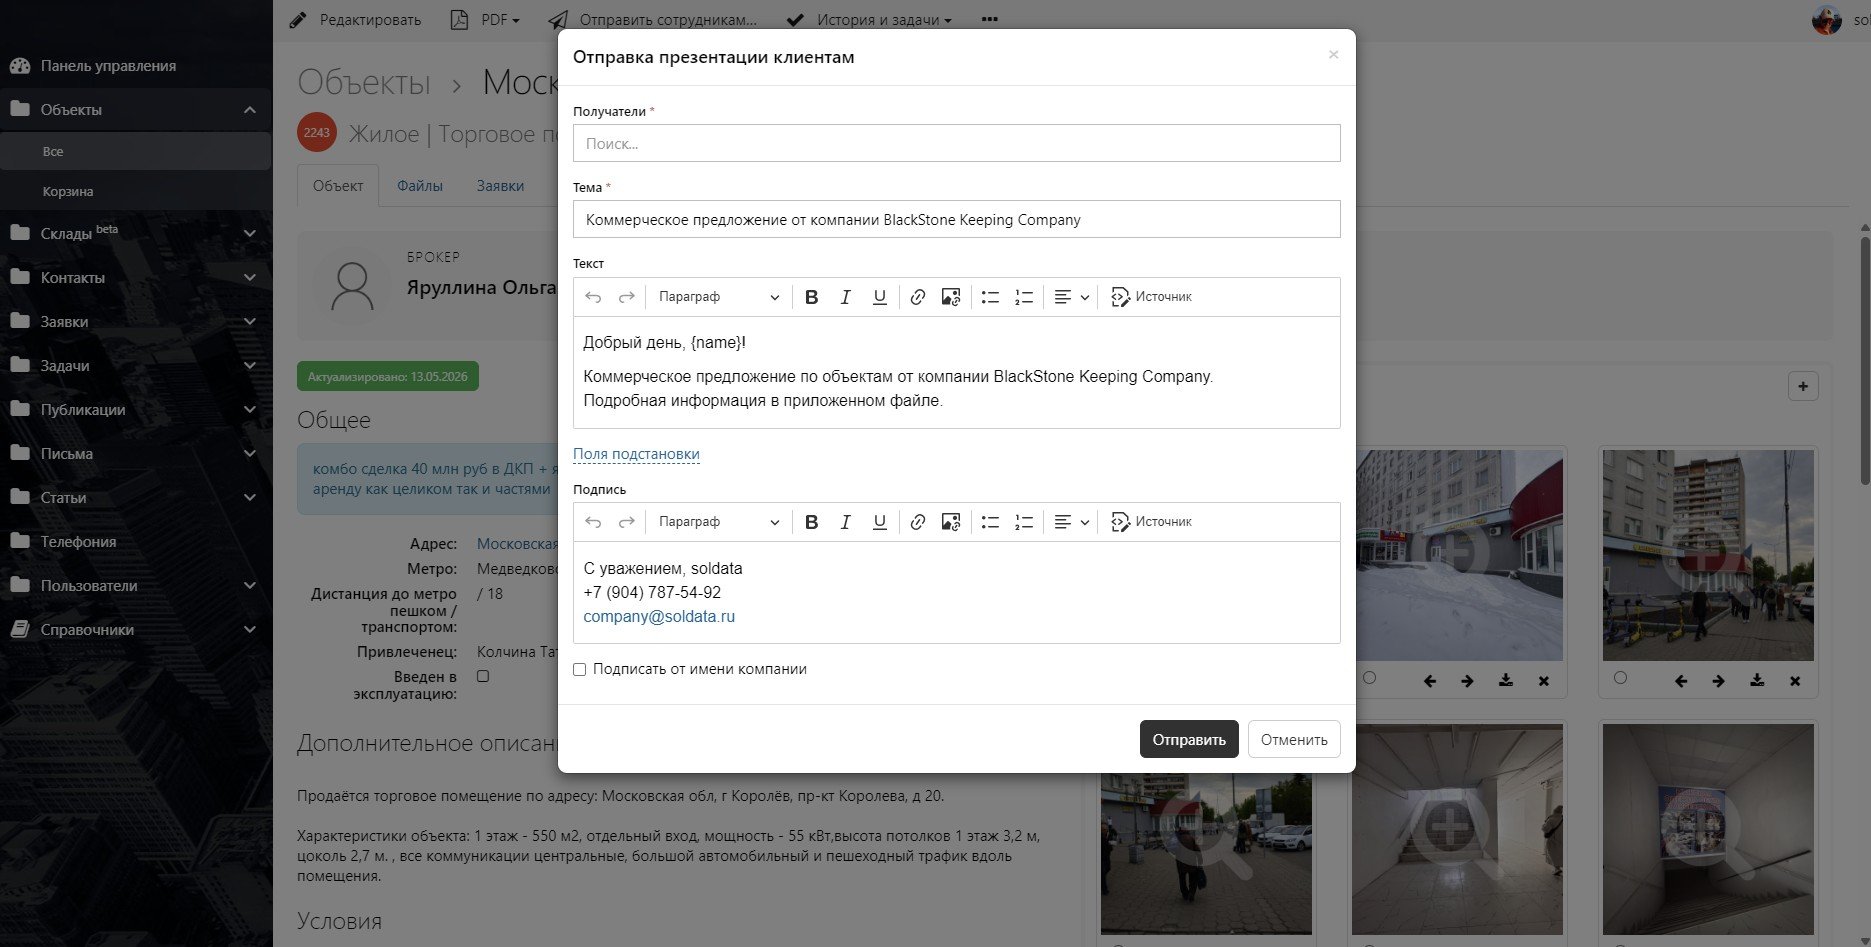Open the История и задачи menu
Viewport: 1871px width, 947px height.
[x=869, y=20]
